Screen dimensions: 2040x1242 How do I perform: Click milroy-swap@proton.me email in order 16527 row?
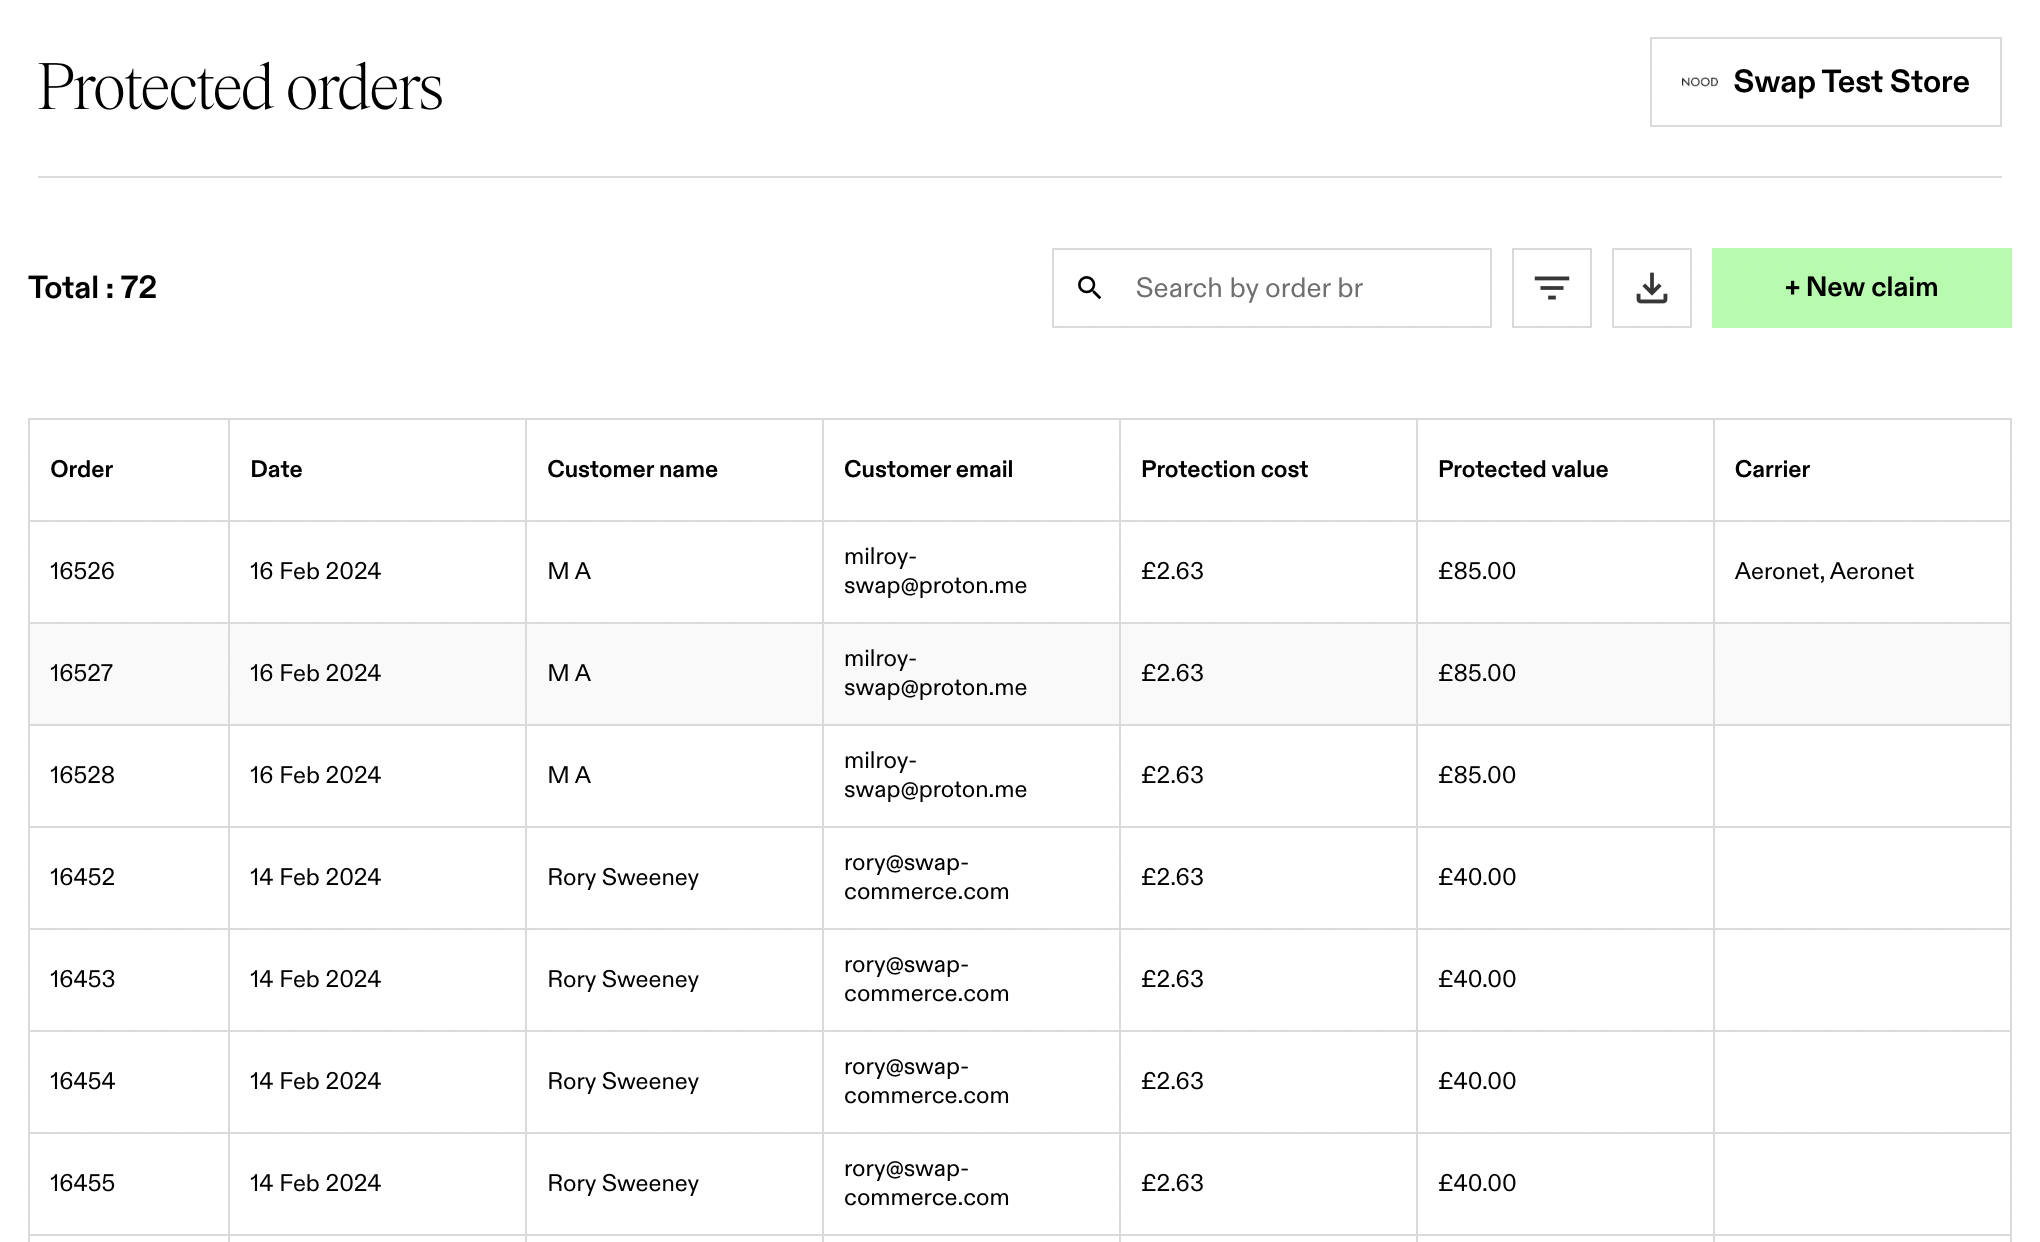(935, 673)
